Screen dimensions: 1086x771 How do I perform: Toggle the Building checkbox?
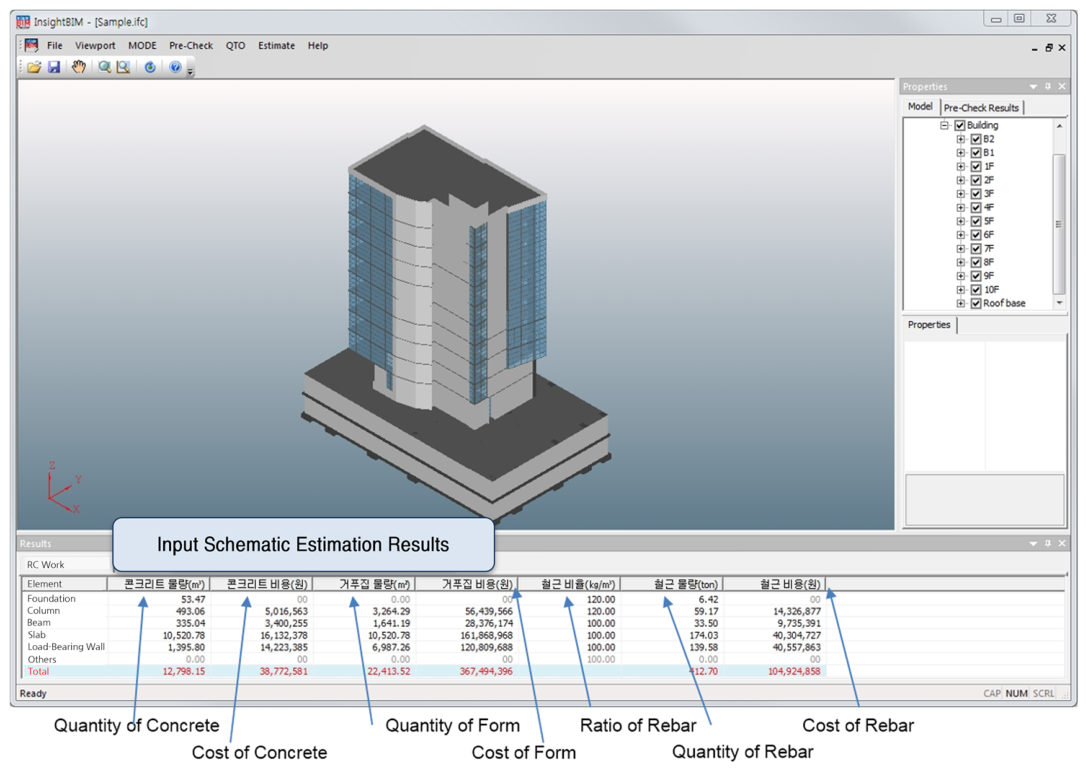[960, 125]
